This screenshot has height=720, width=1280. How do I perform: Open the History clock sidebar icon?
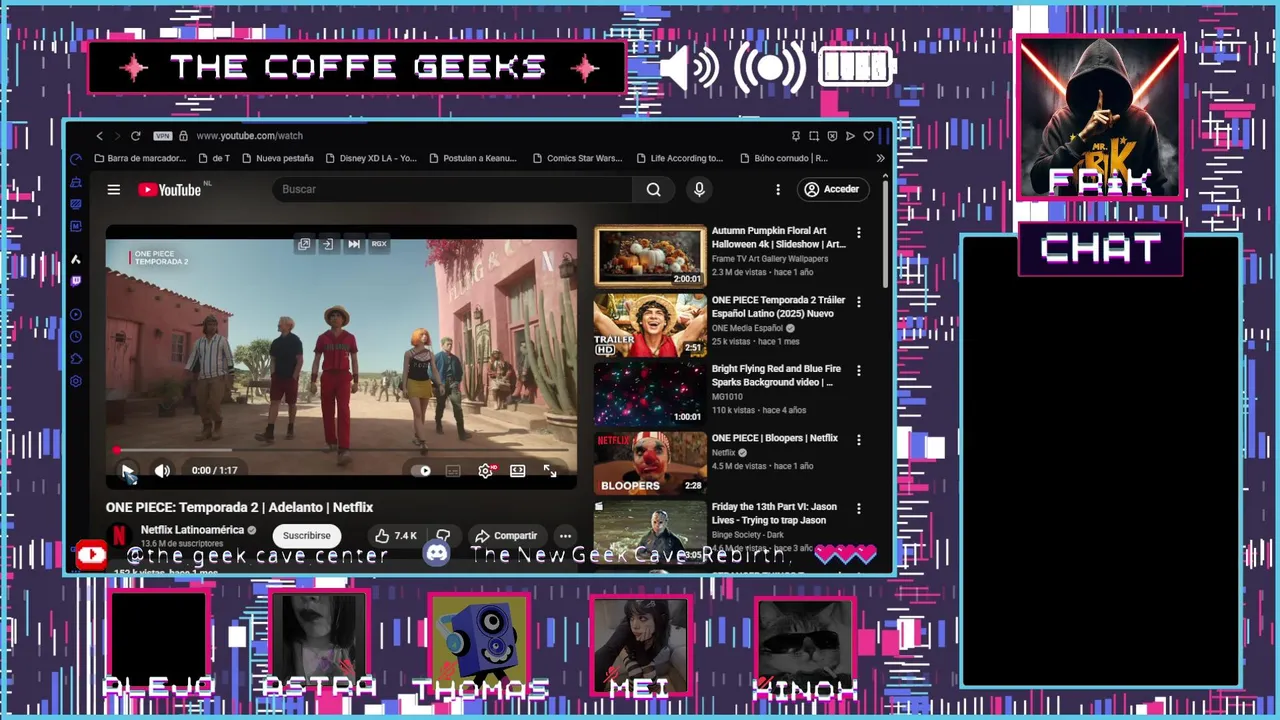tap(75, 337)
